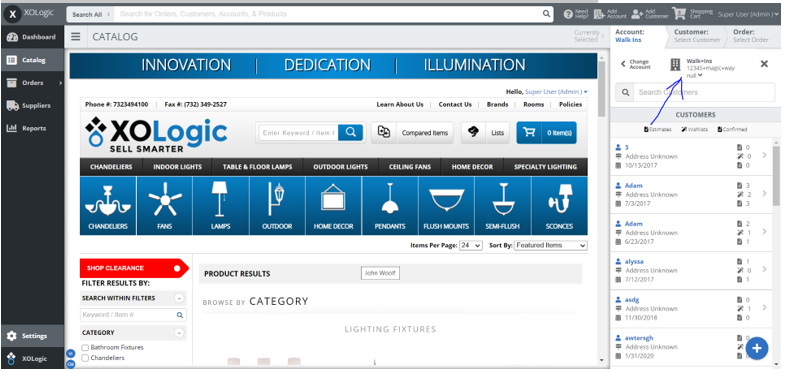Open Reports in the sidebar
Screen dimensions: 790x371
pos(32,128)
